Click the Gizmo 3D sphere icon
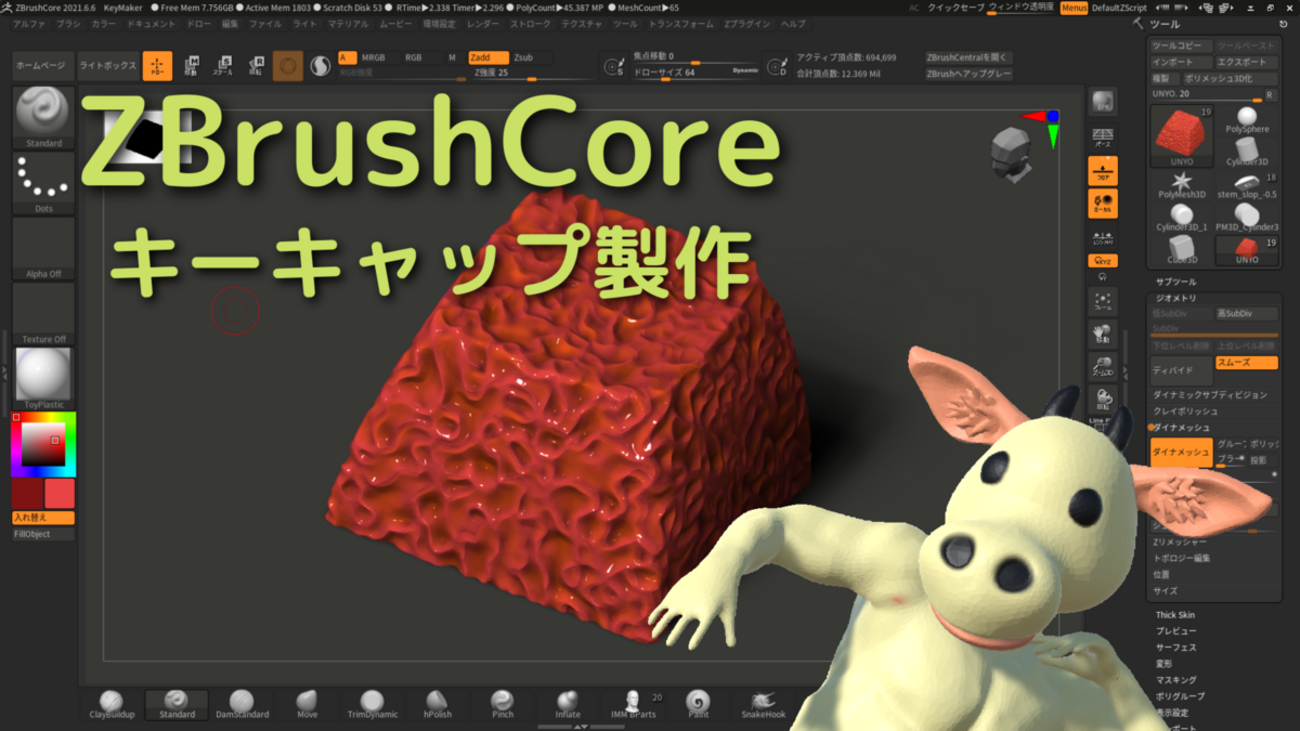This screenshot has width=1300, height=731. (288, 66)
